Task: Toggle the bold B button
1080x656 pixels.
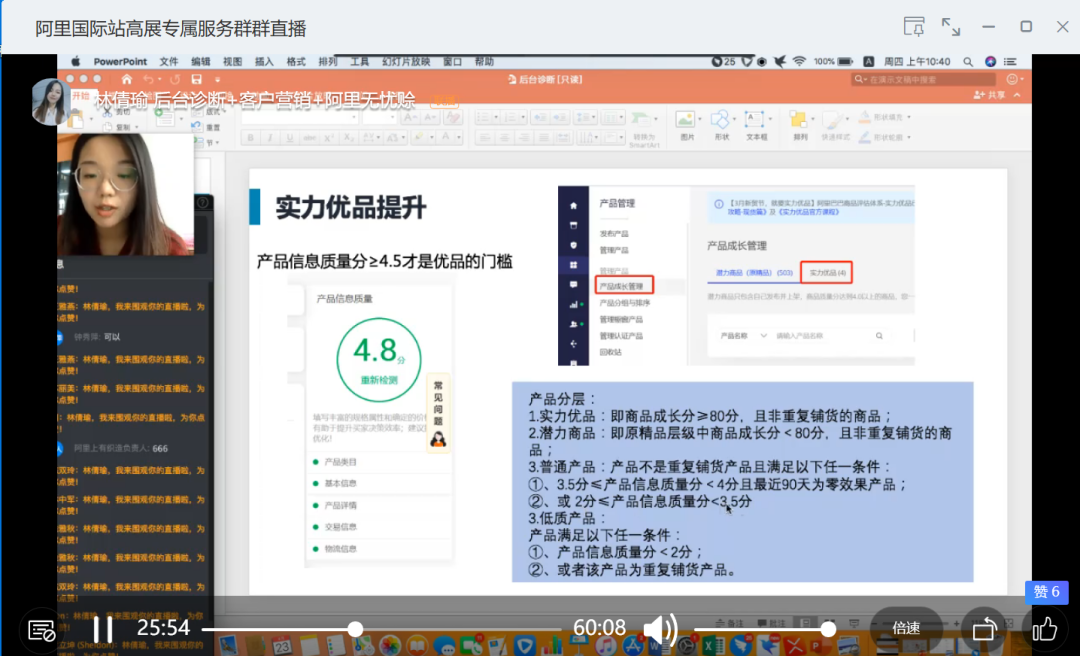Action: tap(251, 138)
